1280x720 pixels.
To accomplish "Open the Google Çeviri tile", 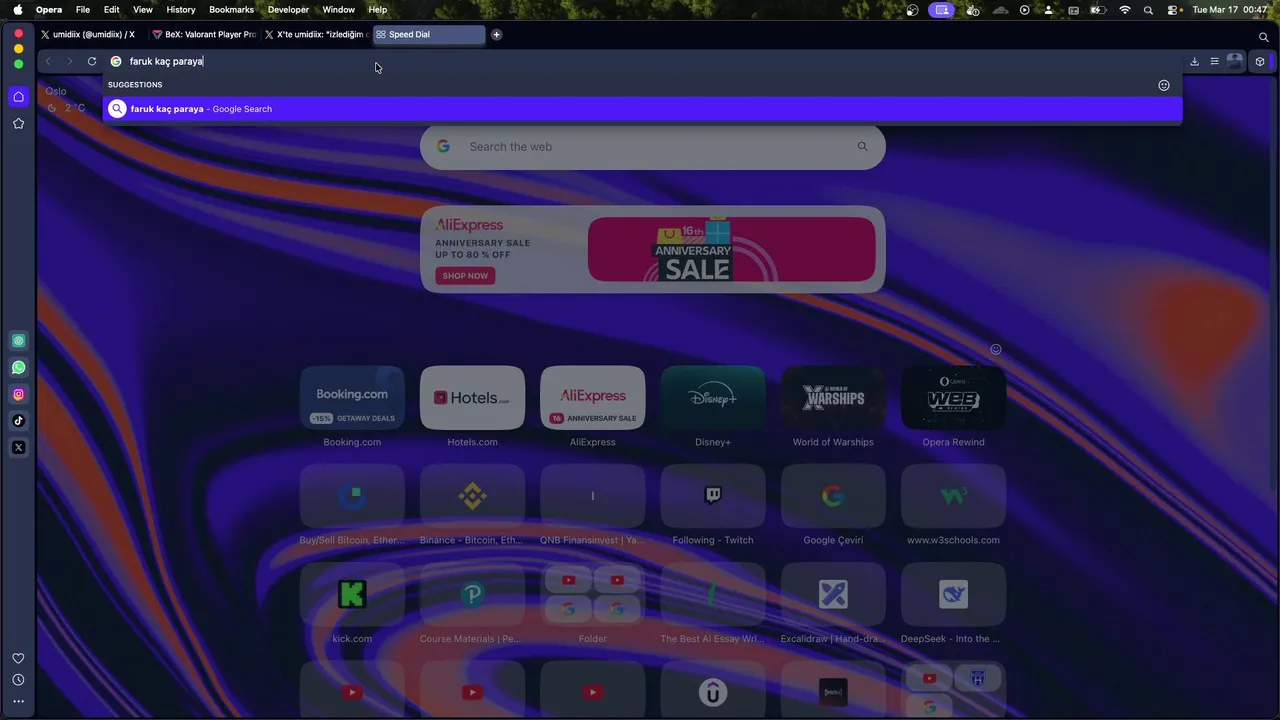I will tap(833, 496).
